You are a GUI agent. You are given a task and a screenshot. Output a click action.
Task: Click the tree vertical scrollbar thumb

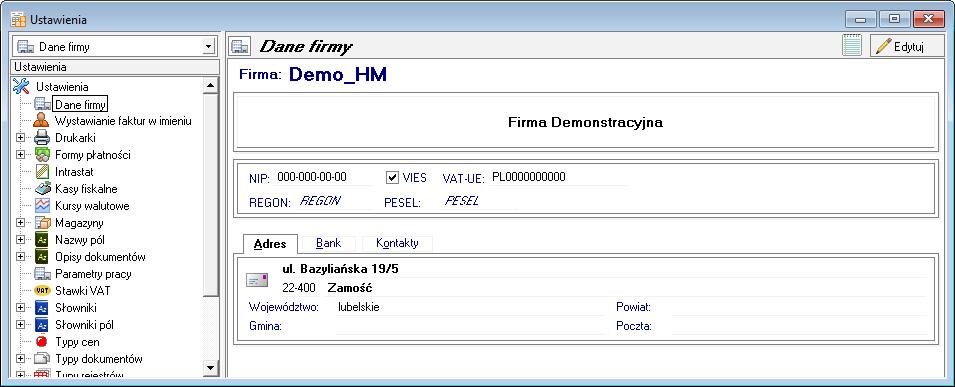(x=210, y=195)
